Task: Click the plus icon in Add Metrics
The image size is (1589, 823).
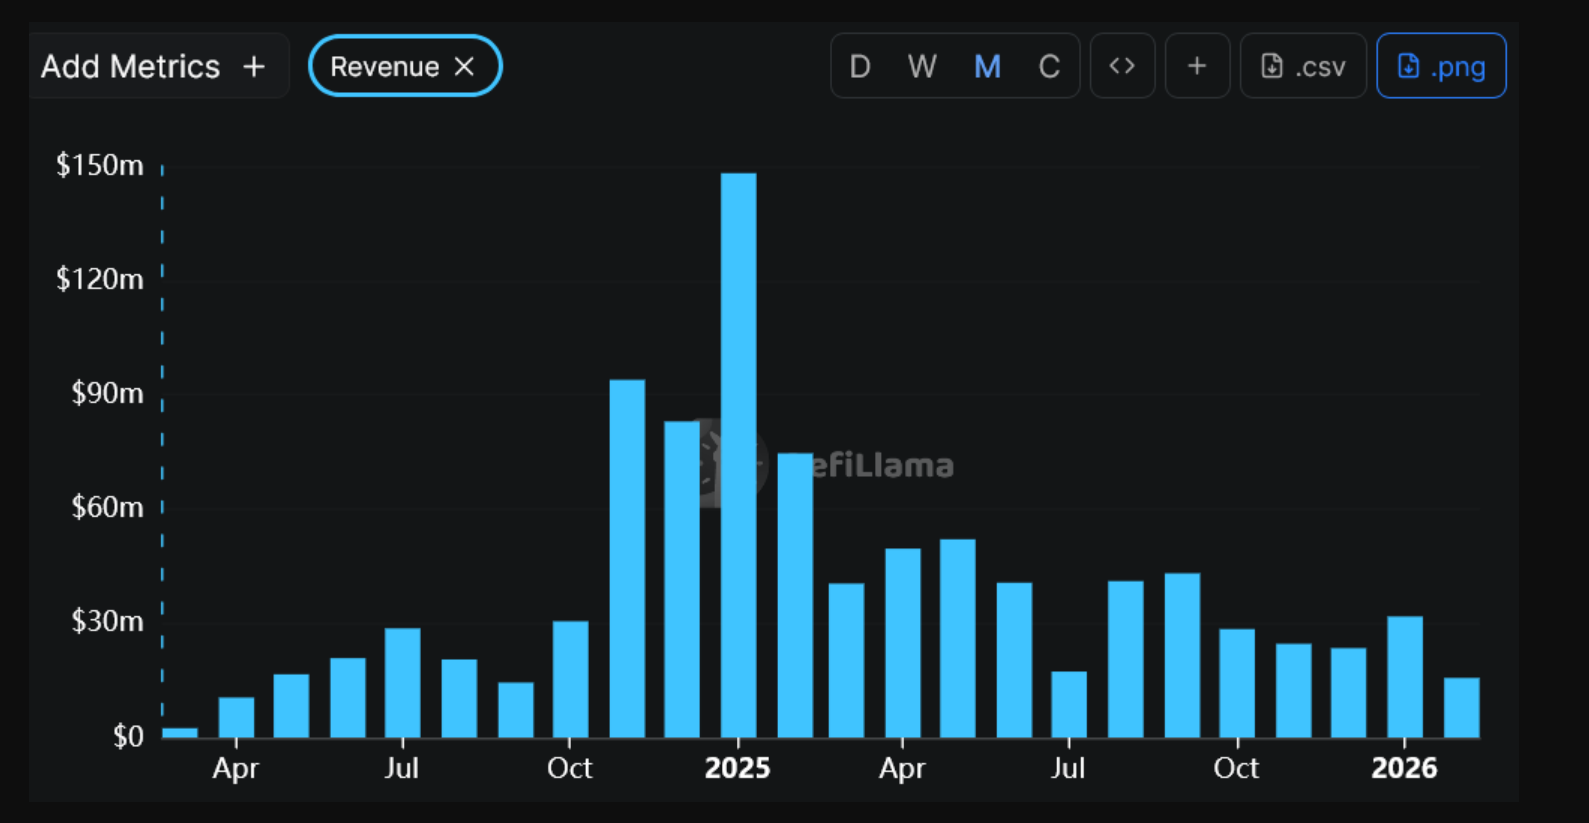Action: [x=254, y=67]
